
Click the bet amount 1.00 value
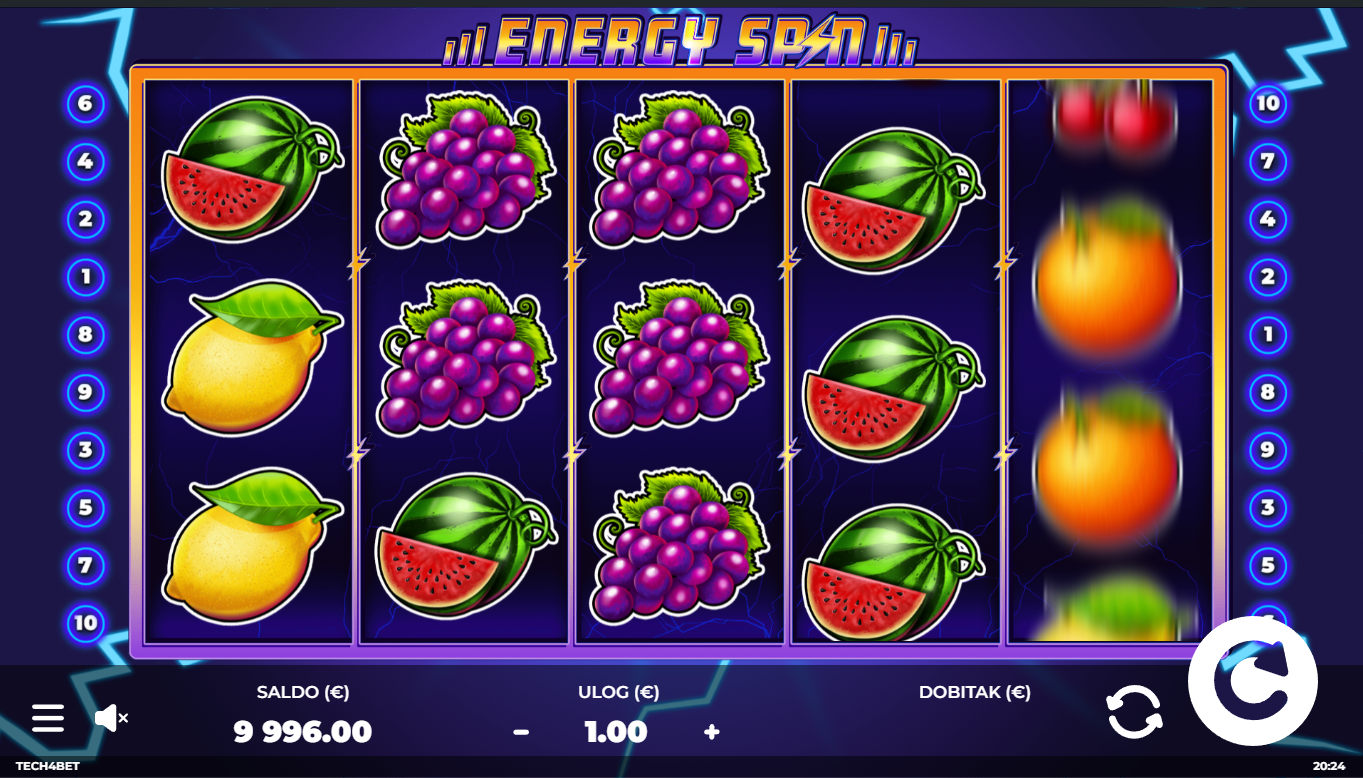pyautogui.click(x=616, y=732)
